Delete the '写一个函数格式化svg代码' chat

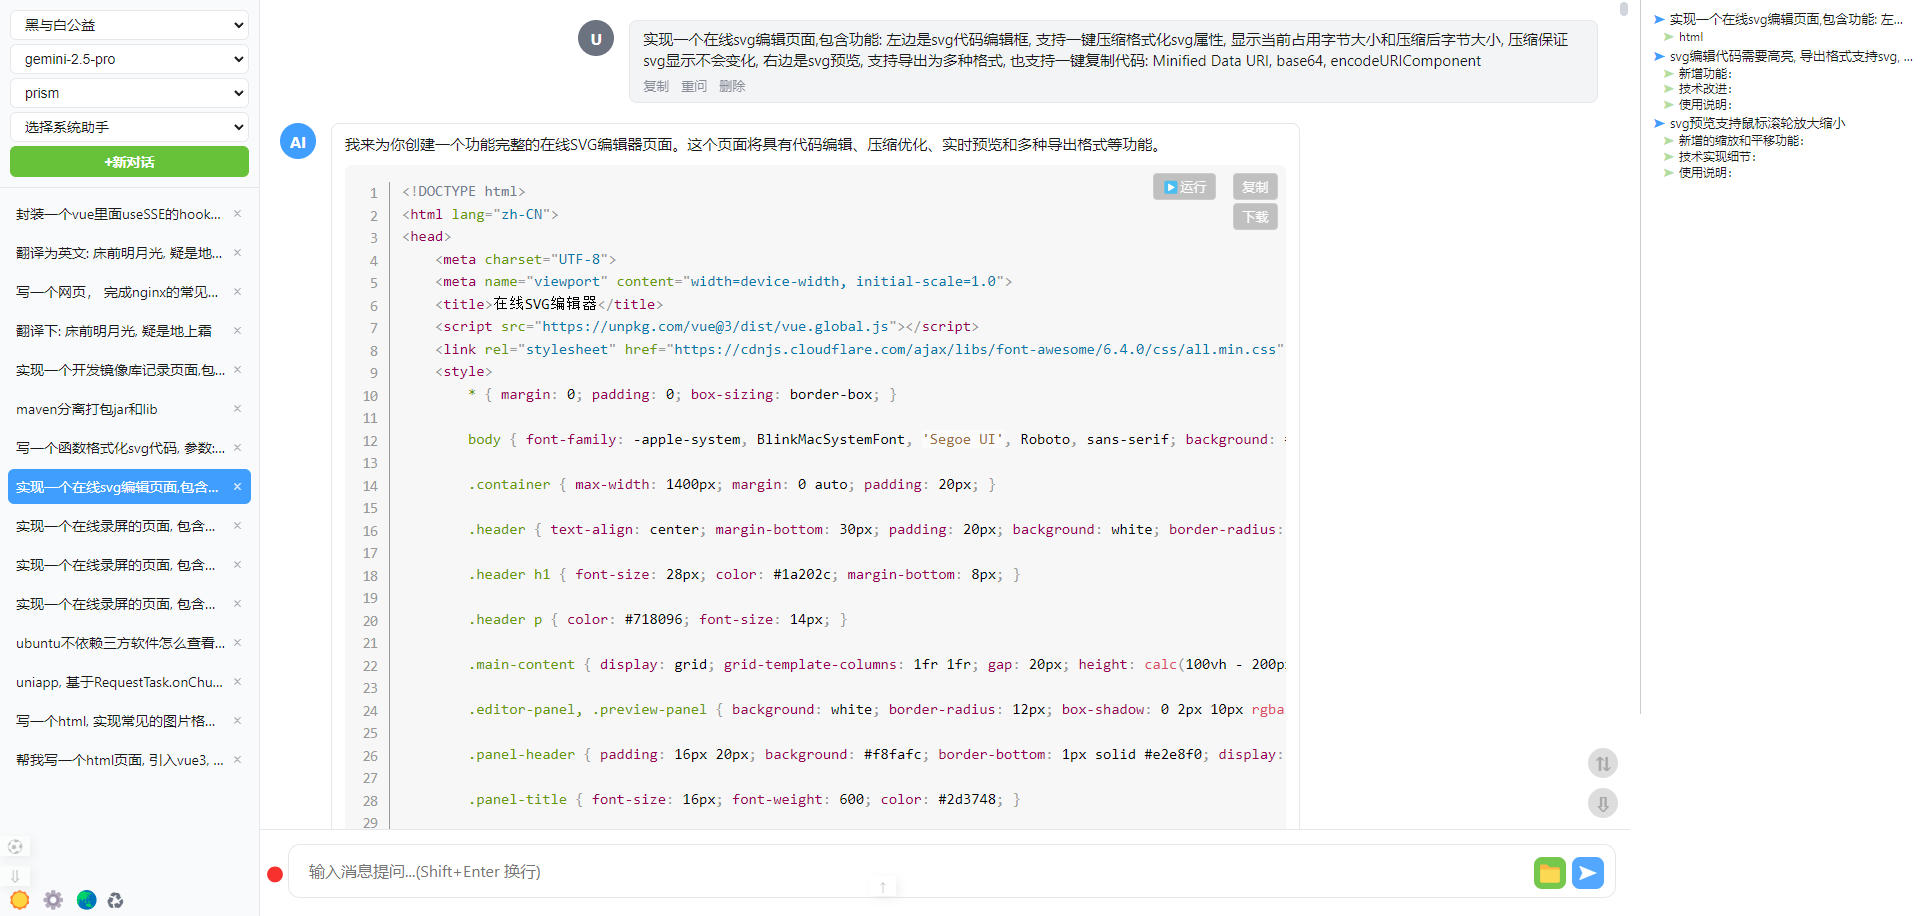[x=237, y=448]
